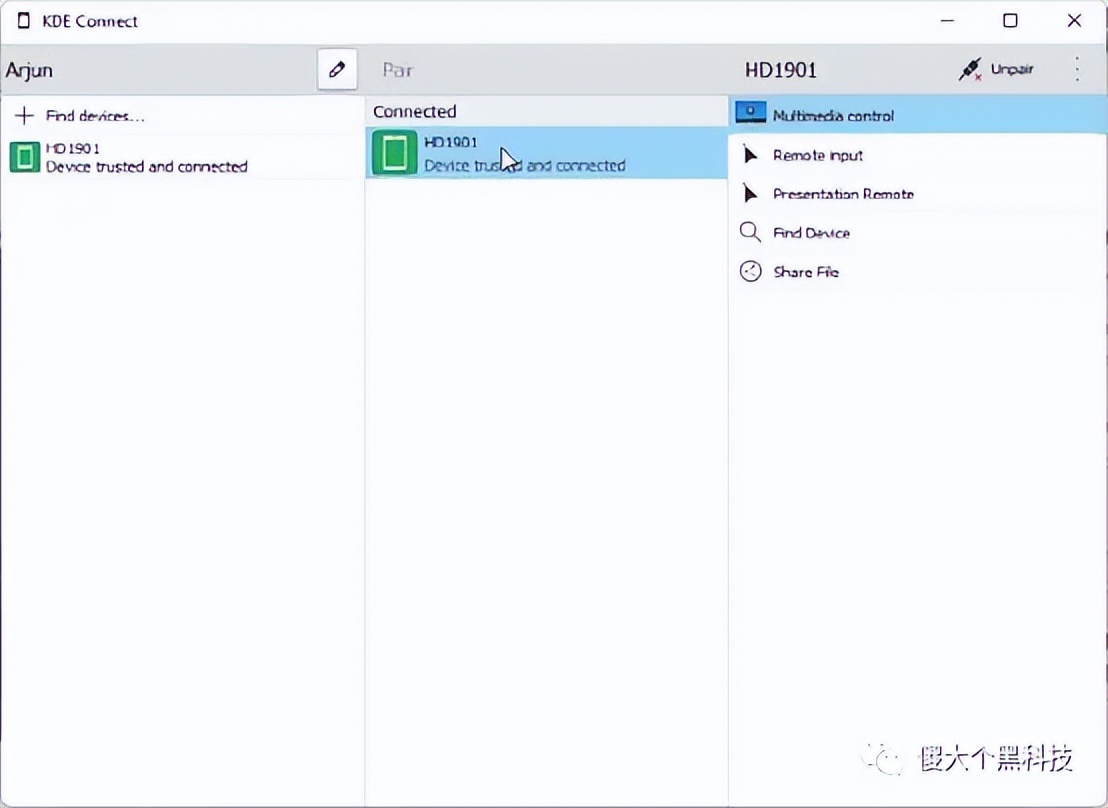The width and height of the screenshot is (1108, 808).
Task: Click the Unpair plug icon
Action: 970,70
